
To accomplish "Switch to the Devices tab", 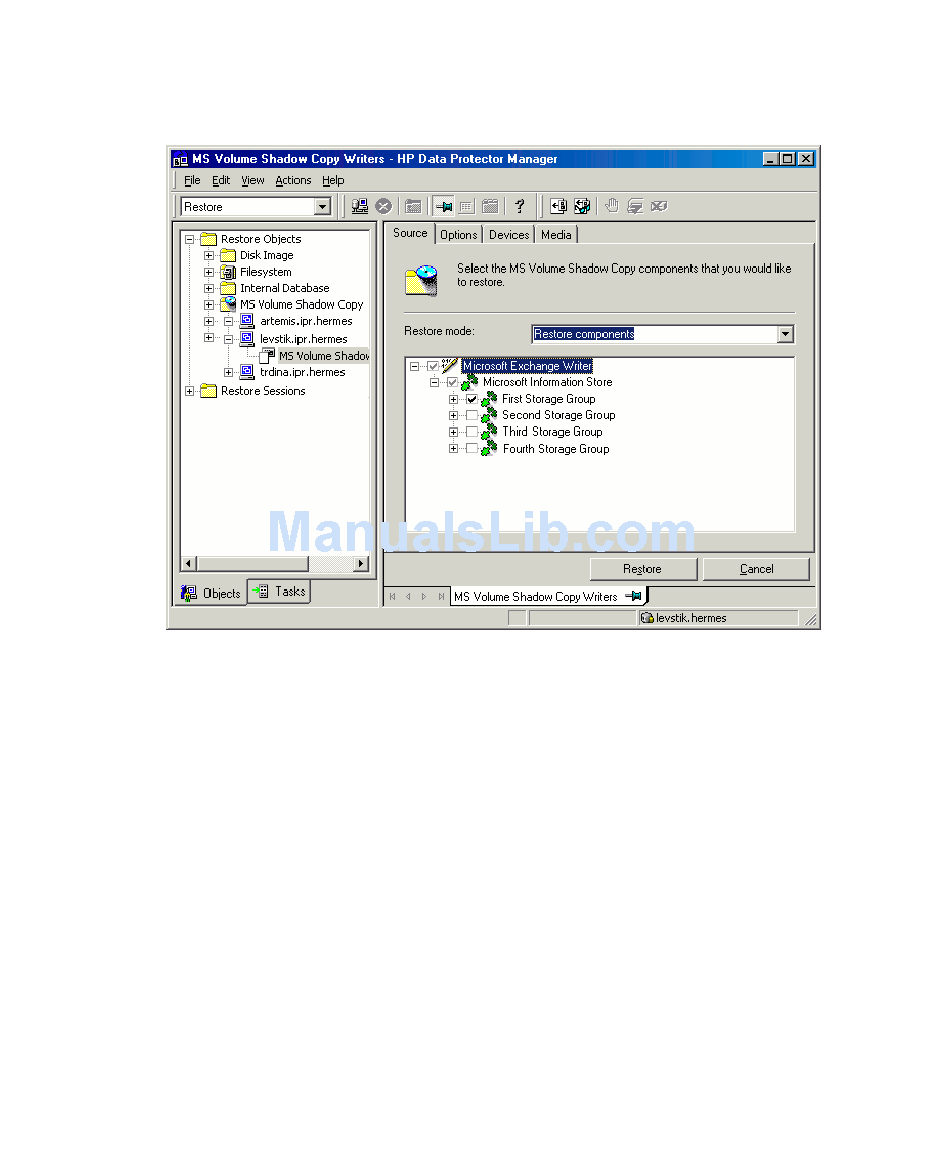I will (x=509, y=235).
